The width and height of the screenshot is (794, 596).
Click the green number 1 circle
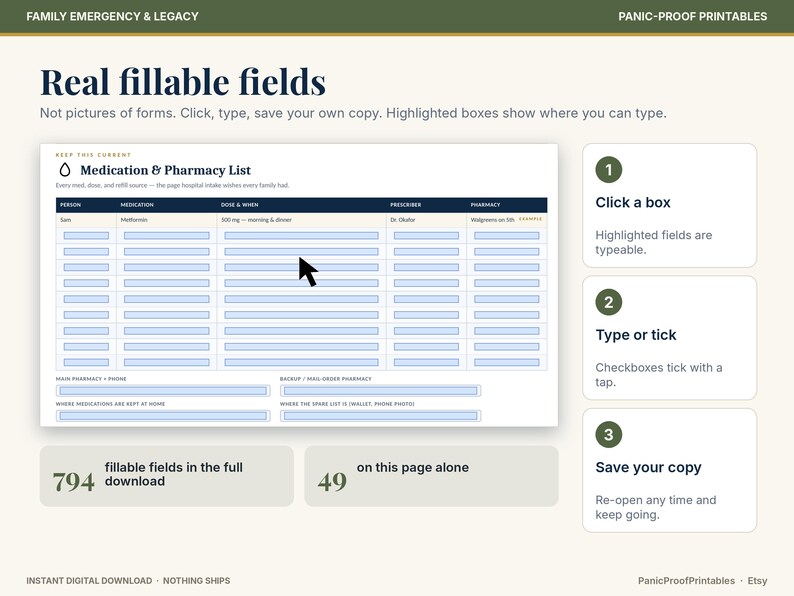pyautogui.click(x=609, y=170)
